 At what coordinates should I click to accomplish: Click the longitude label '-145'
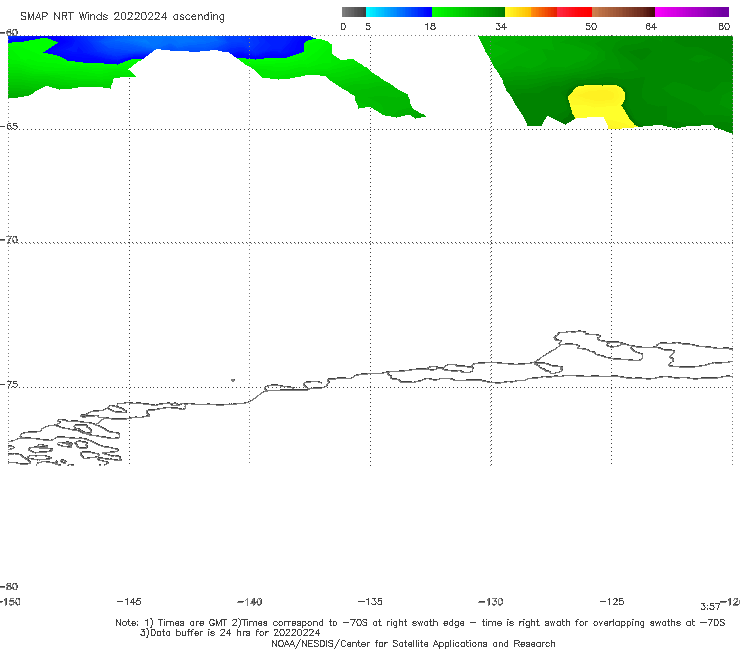click(x=129, y=601)
